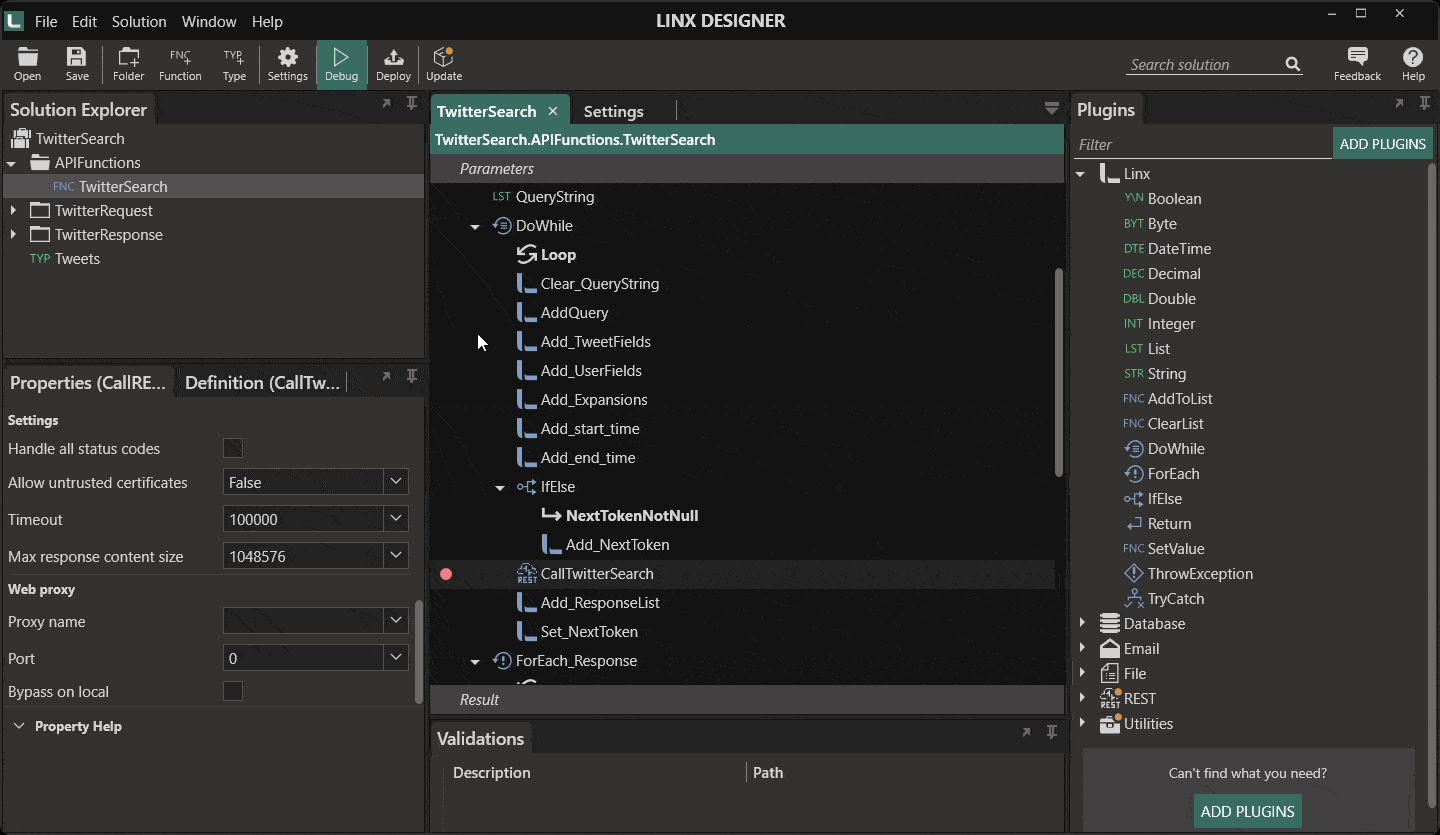Save the solution using the Save icon

point(77,64)
